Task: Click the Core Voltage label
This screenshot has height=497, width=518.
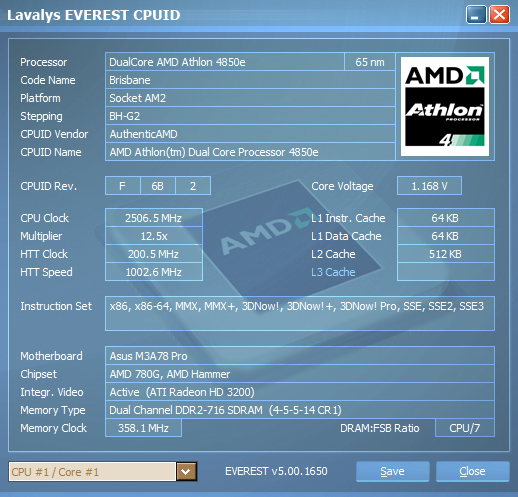Action: [x=342, y=186]
